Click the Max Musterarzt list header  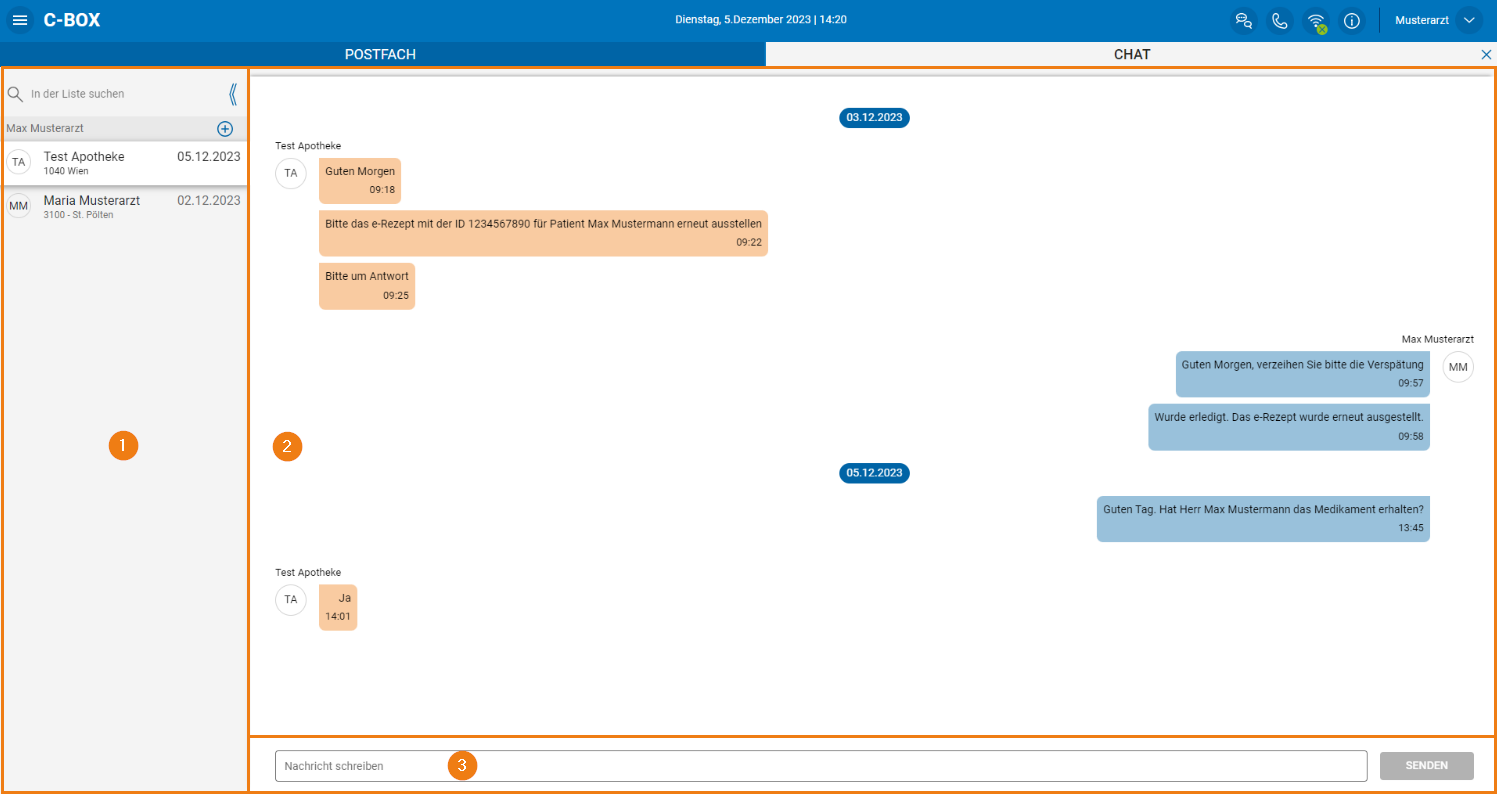45,128
